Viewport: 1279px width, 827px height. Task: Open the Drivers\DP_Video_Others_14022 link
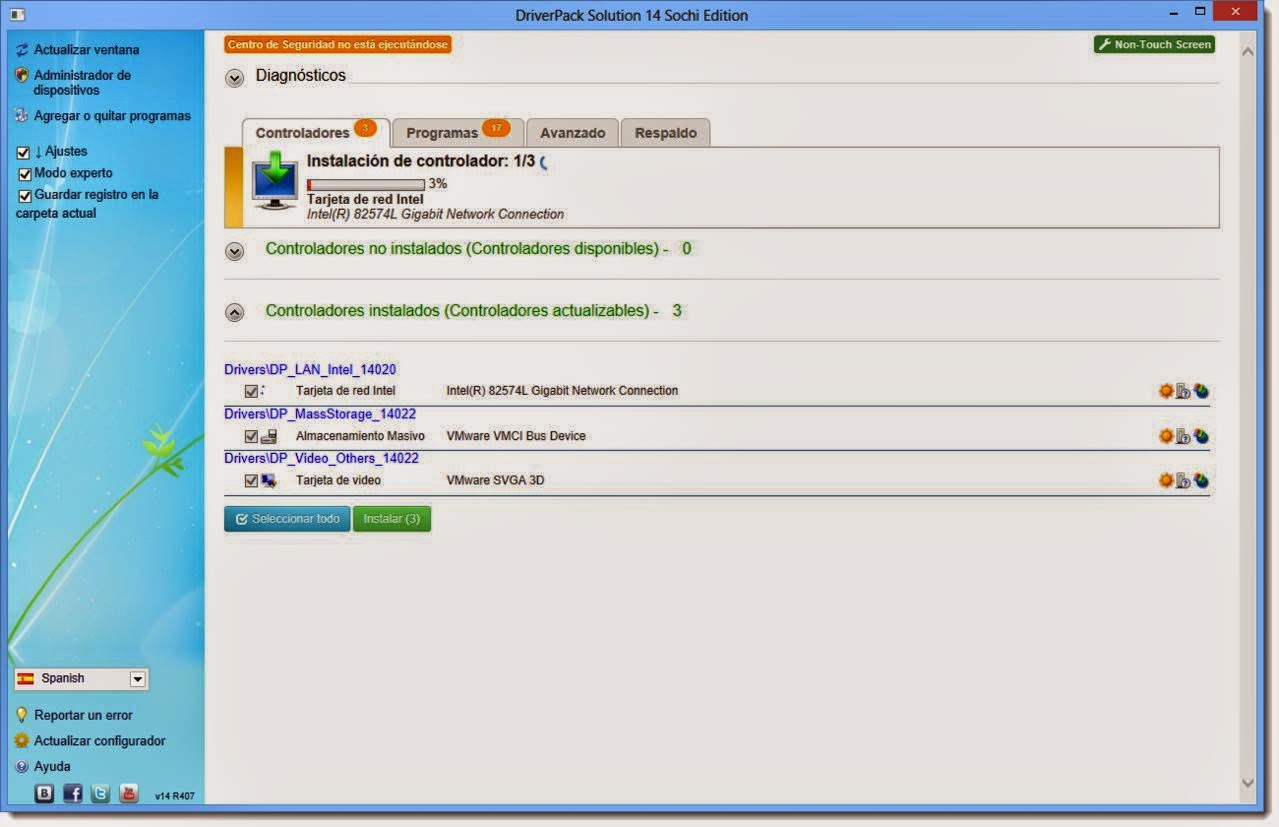pyautogui.click(x=321, y=458)
